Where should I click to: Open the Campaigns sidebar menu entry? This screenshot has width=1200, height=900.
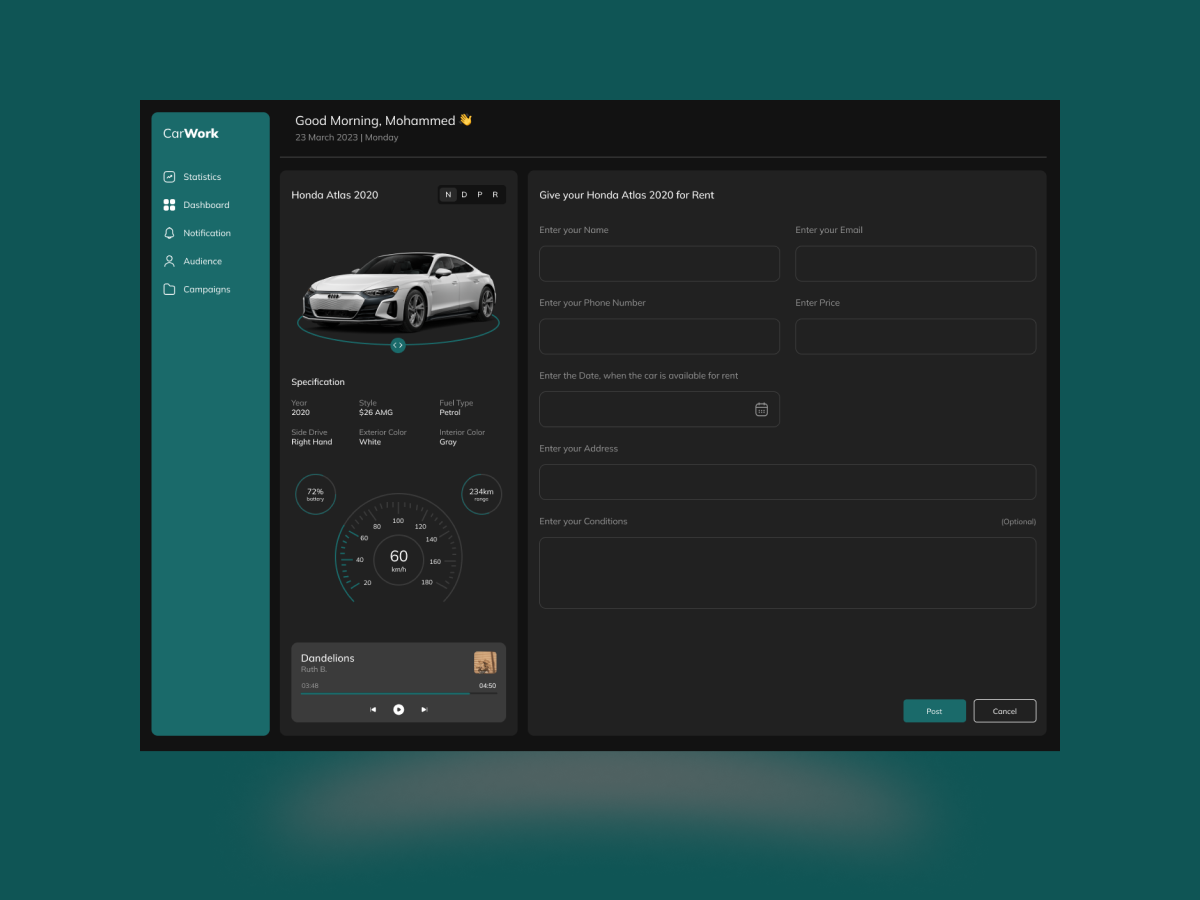pos(206,289)
